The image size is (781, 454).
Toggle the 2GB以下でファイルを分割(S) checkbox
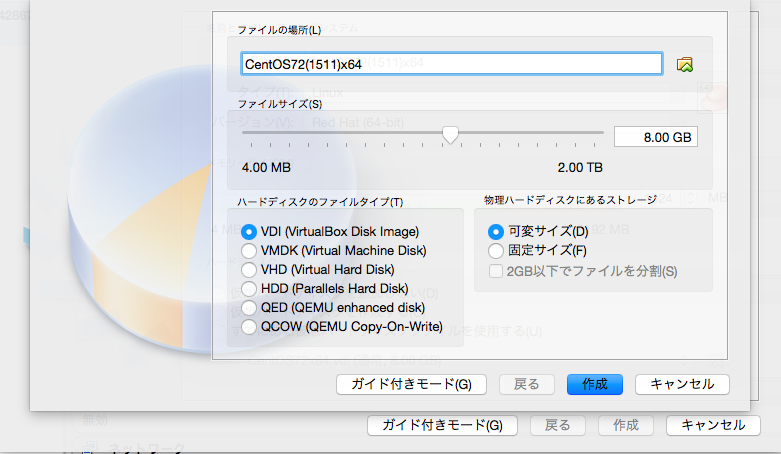tap(496, 271)
